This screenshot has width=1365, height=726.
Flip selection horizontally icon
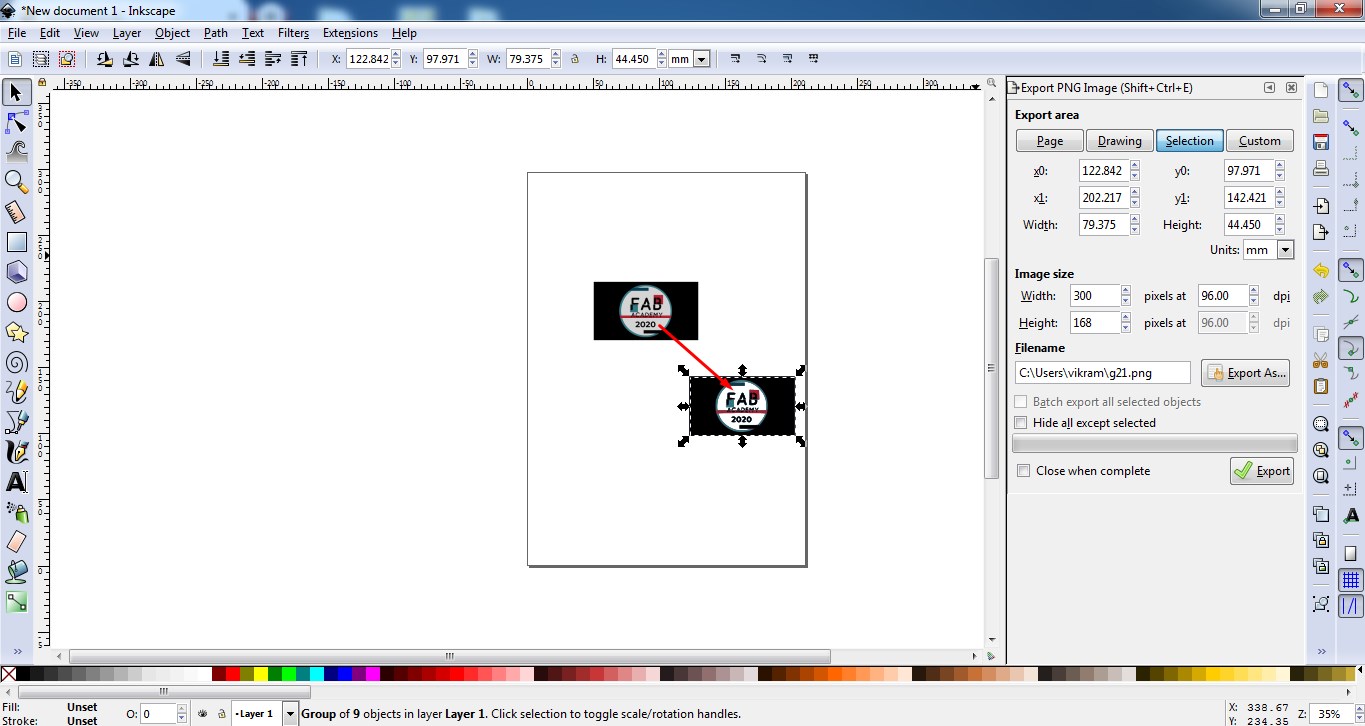157,59
